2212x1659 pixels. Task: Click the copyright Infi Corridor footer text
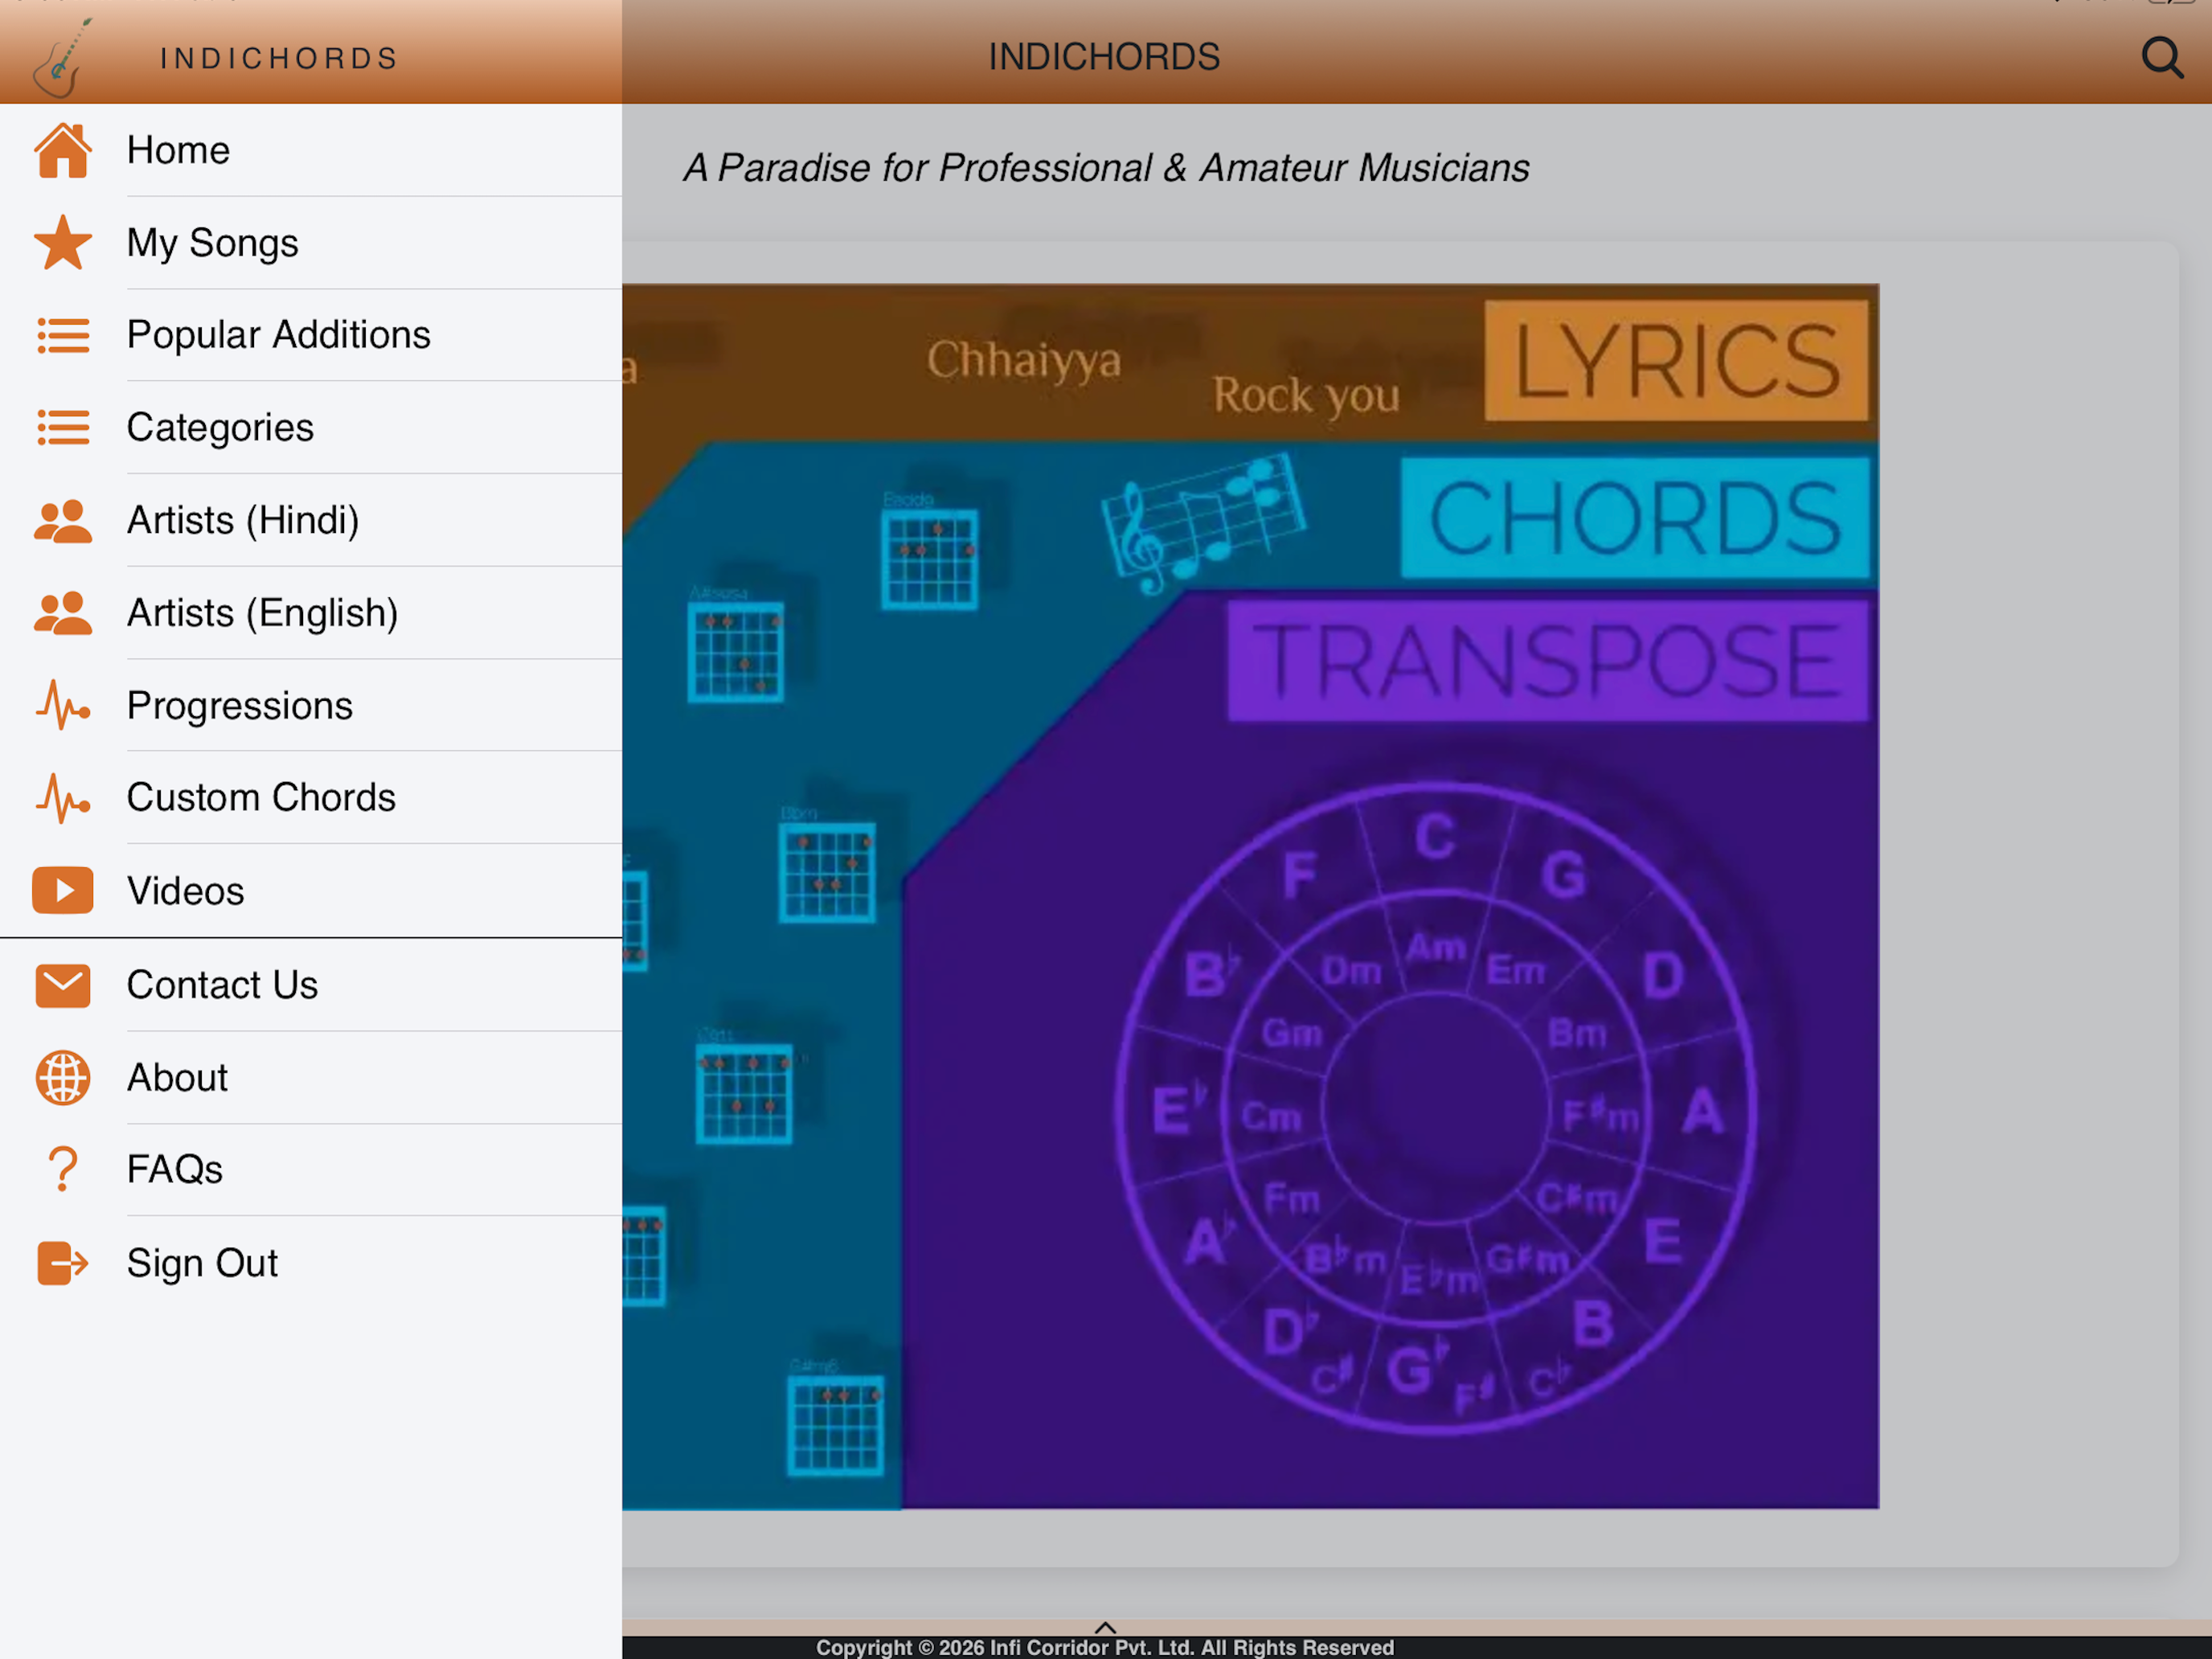pos(1105,1647)
